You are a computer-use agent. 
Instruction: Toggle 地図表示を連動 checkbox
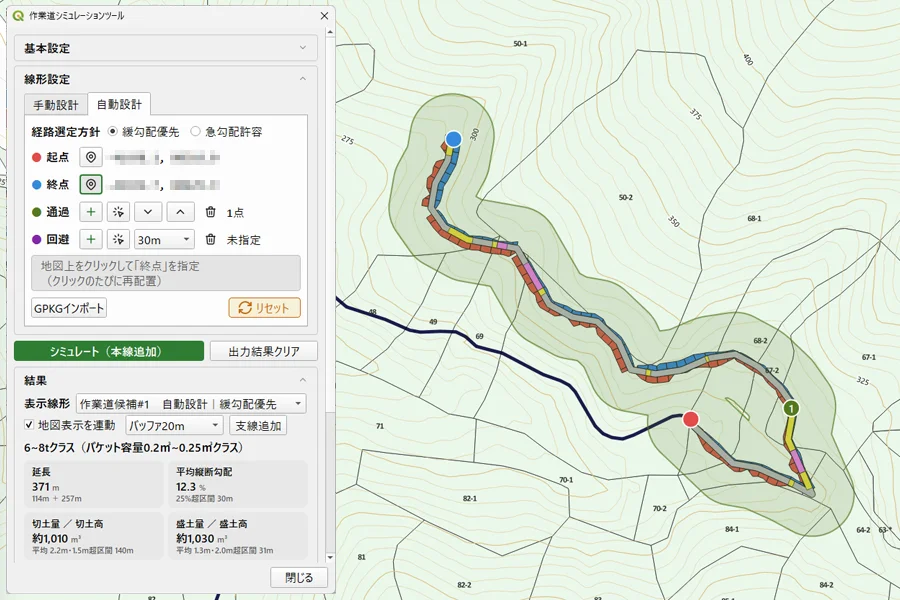(x=29, y=425)
